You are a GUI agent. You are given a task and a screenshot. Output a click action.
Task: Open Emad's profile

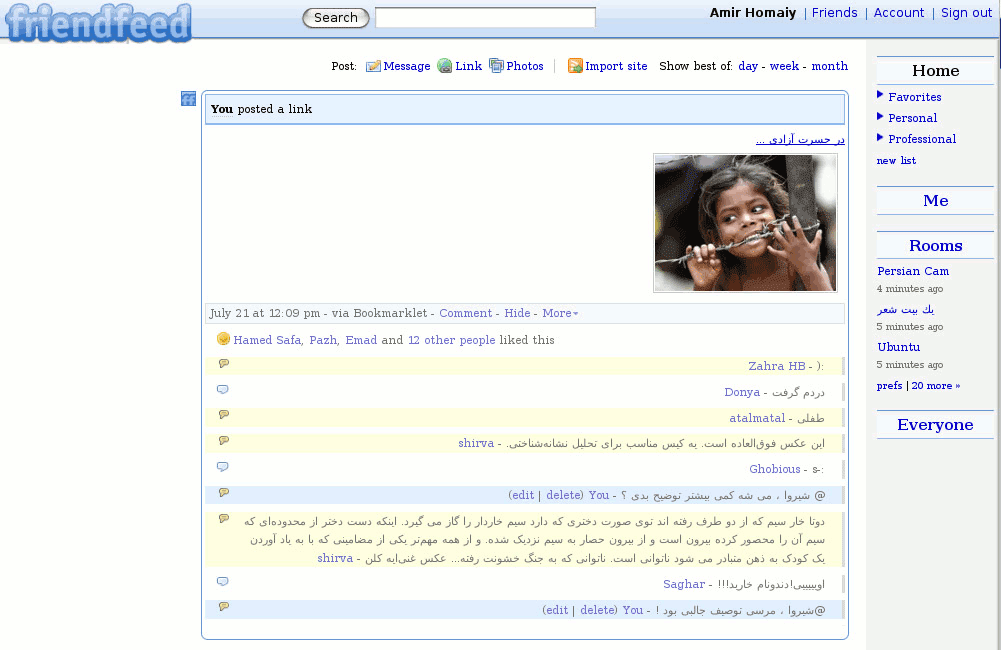point(361,340)
